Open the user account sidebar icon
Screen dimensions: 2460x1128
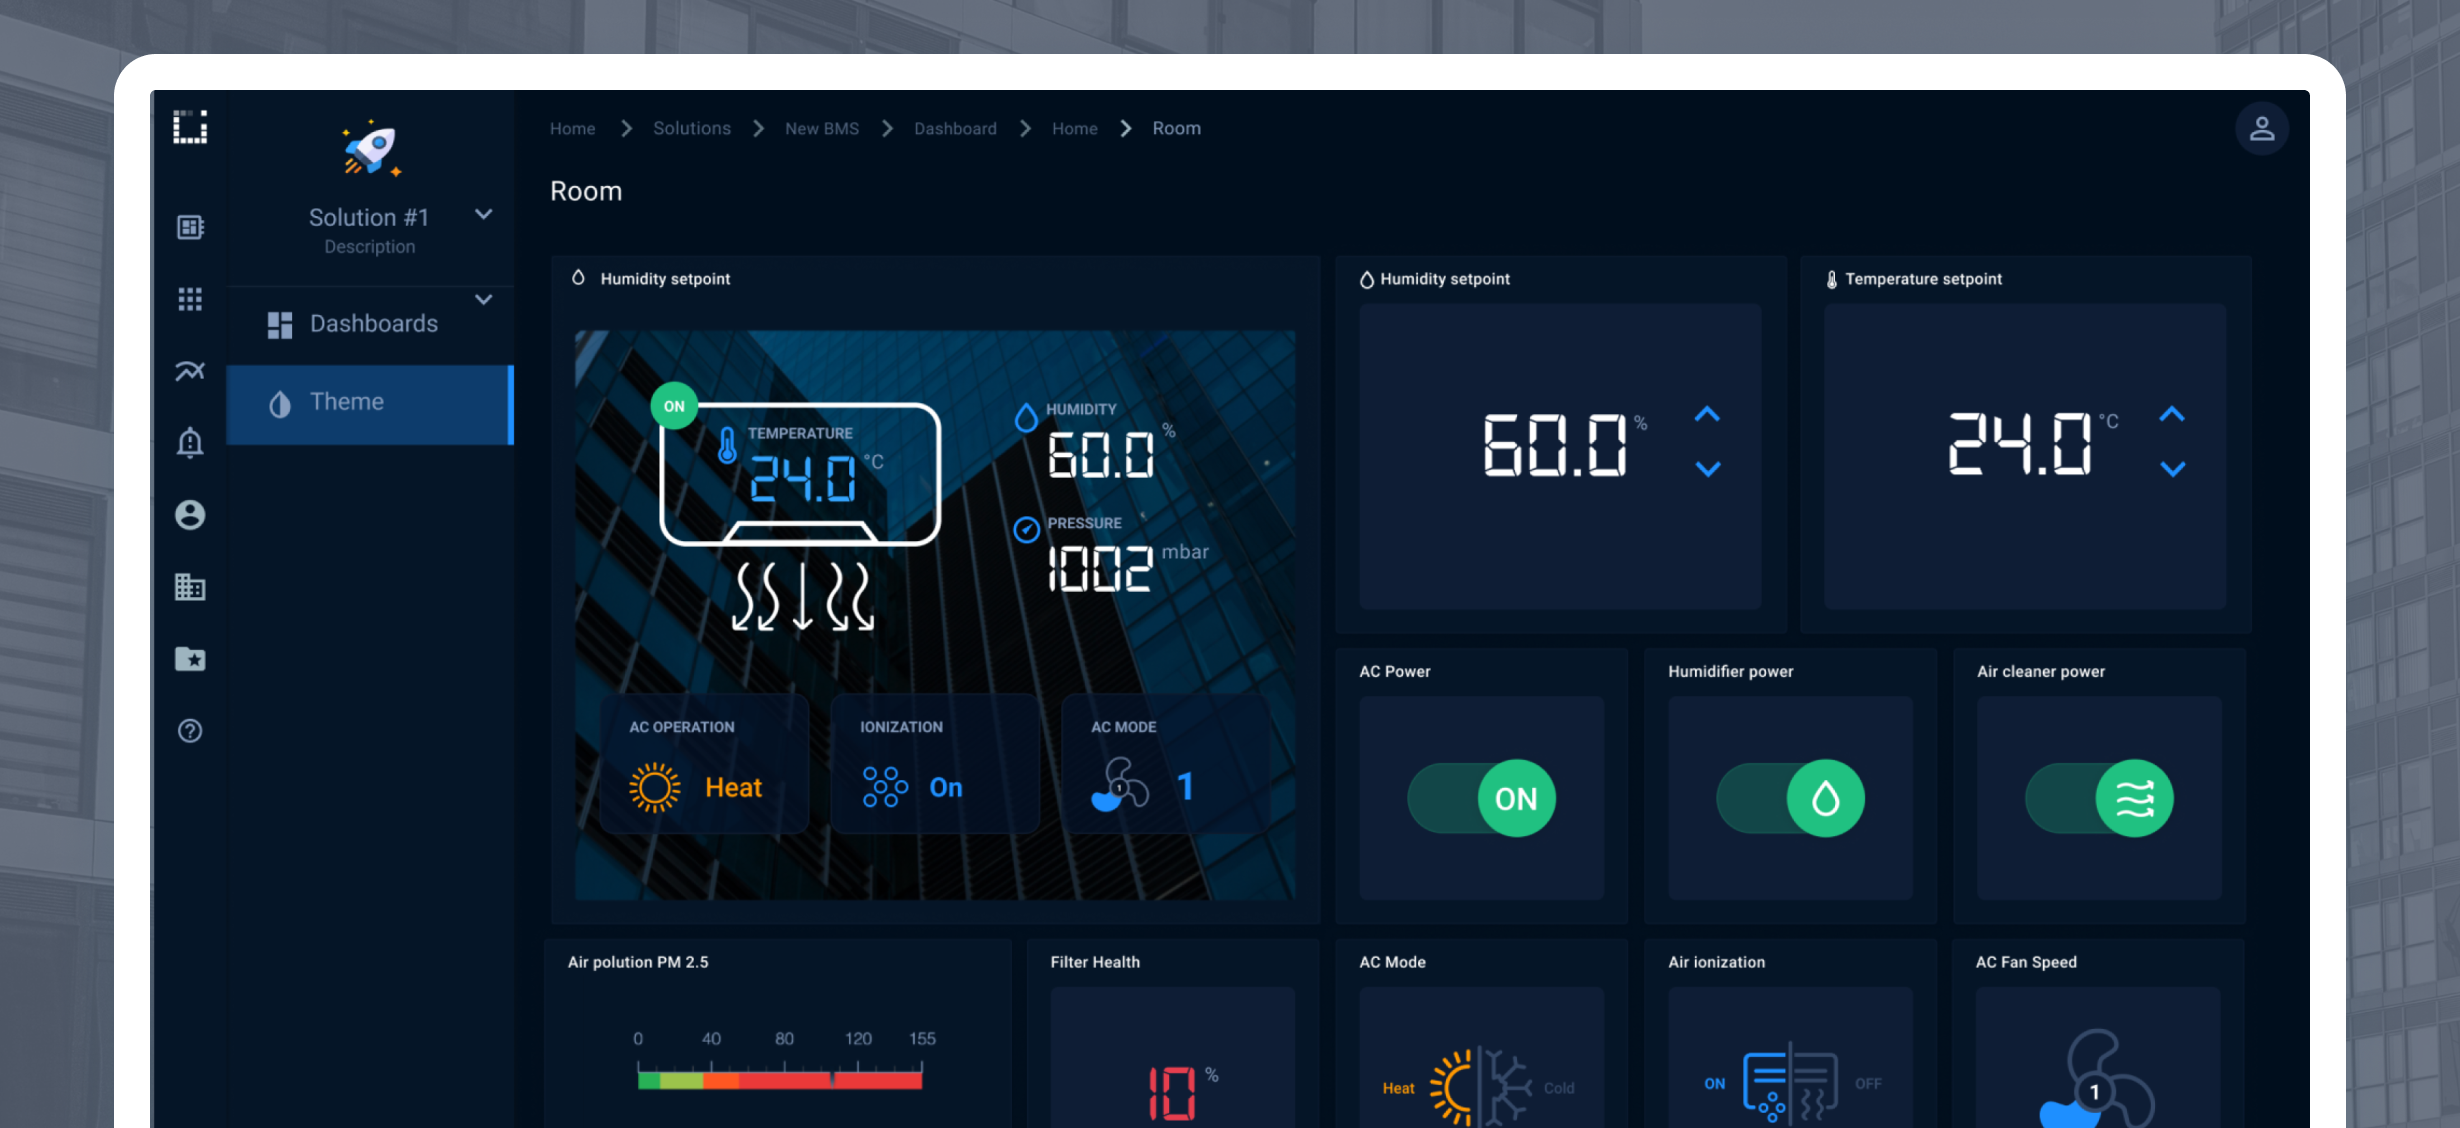pos(190,515)
